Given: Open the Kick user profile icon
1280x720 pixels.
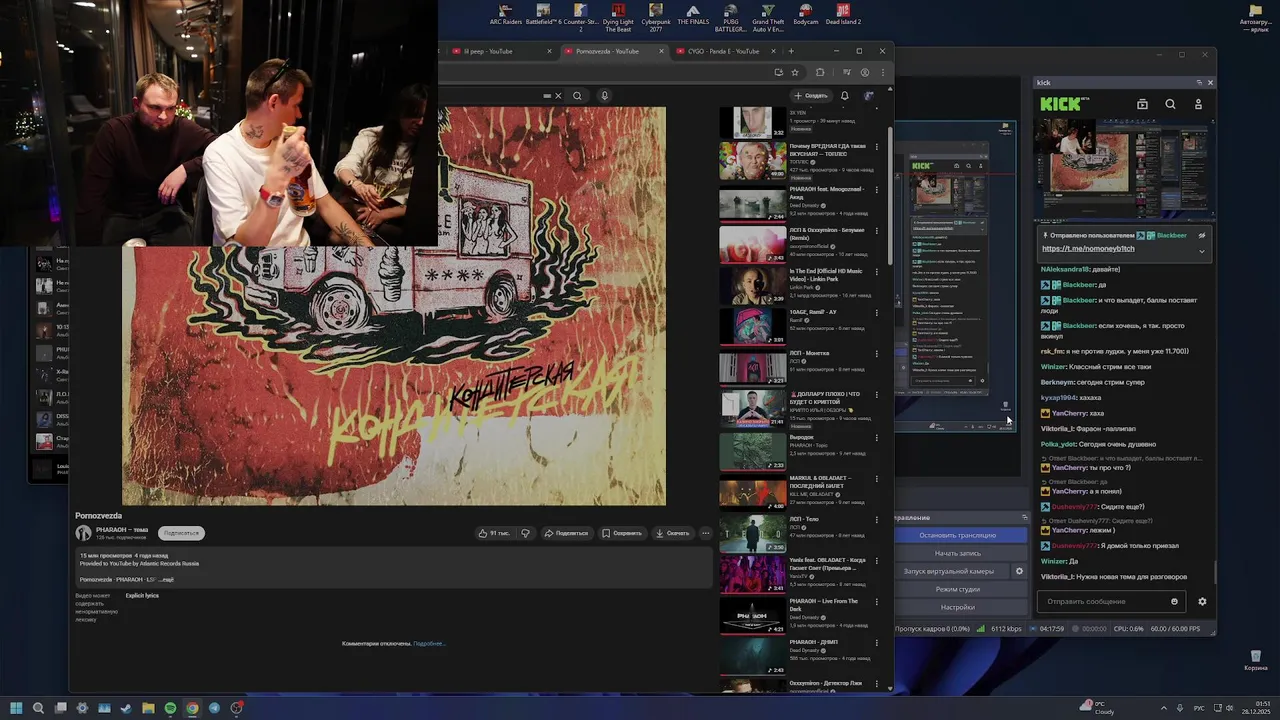Looking at the screenshot, I should [1198, 104].
